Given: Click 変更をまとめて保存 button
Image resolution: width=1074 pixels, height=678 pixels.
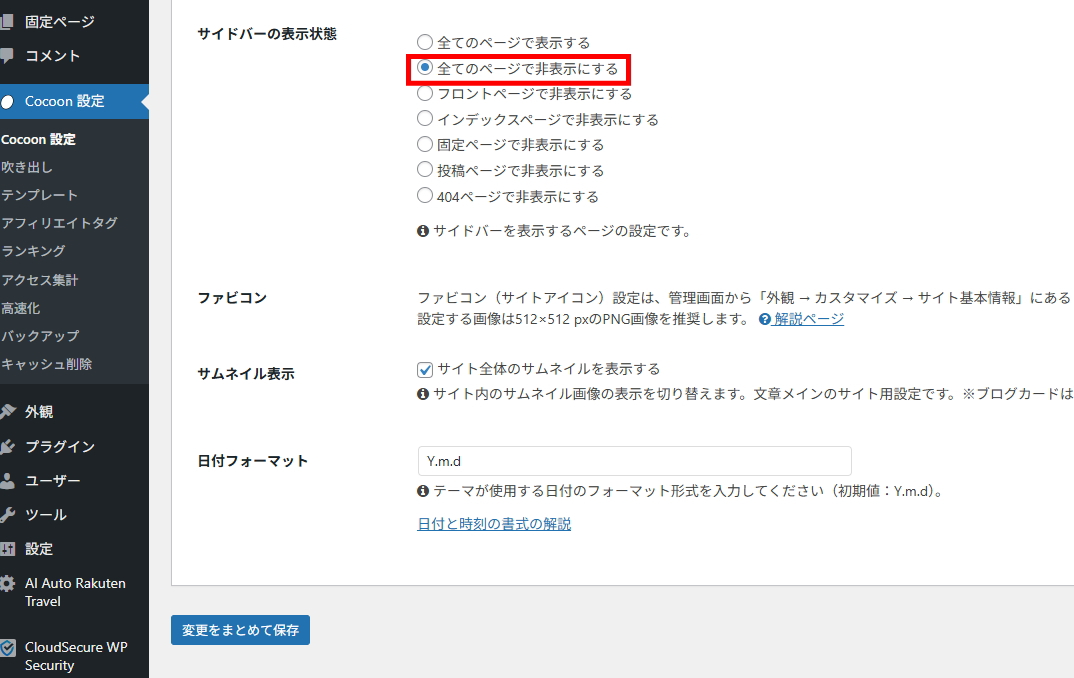Looking at the screenshot, I should click(240, 630).
